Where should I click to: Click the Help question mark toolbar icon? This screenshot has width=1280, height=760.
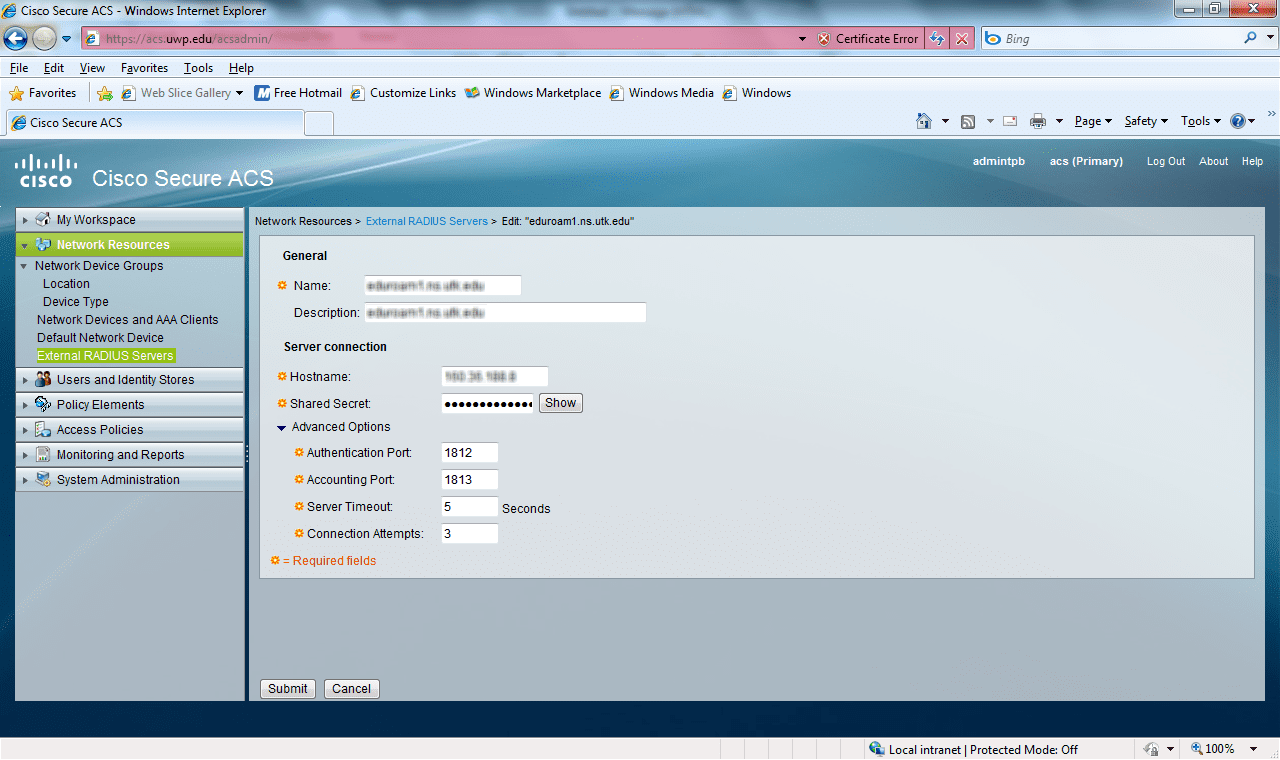coord(1237,121)
